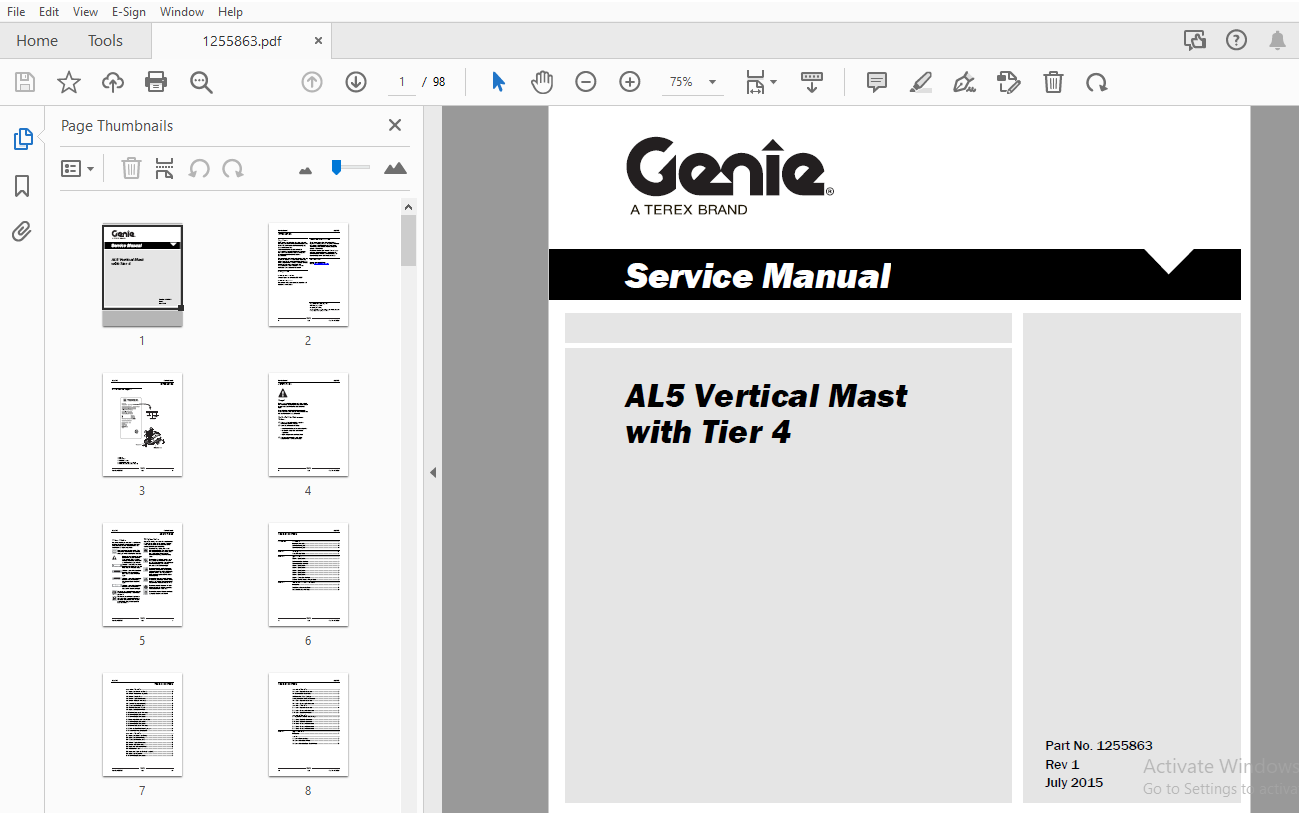Viewport: 1299px width, 813px height.
Task: Expand the fit page options arrow
Action: [x=773, y=82]
